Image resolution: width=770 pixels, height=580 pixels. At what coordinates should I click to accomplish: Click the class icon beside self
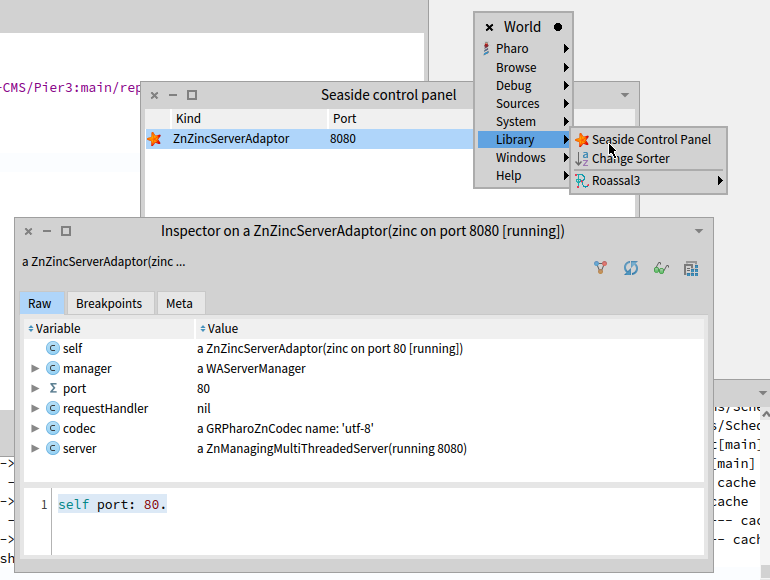53,348
